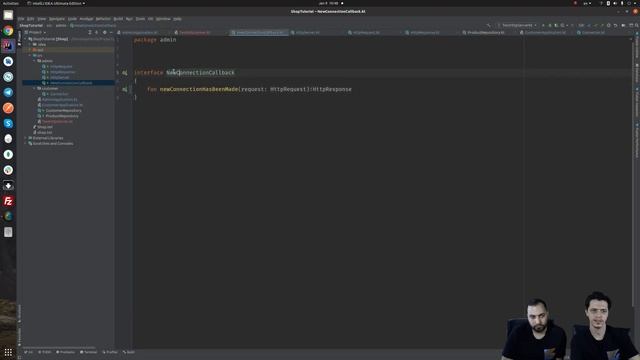Image resolution: width=640 pixels, height=360 pixels.
Task: Open the Build tool window
Action: 129,352
